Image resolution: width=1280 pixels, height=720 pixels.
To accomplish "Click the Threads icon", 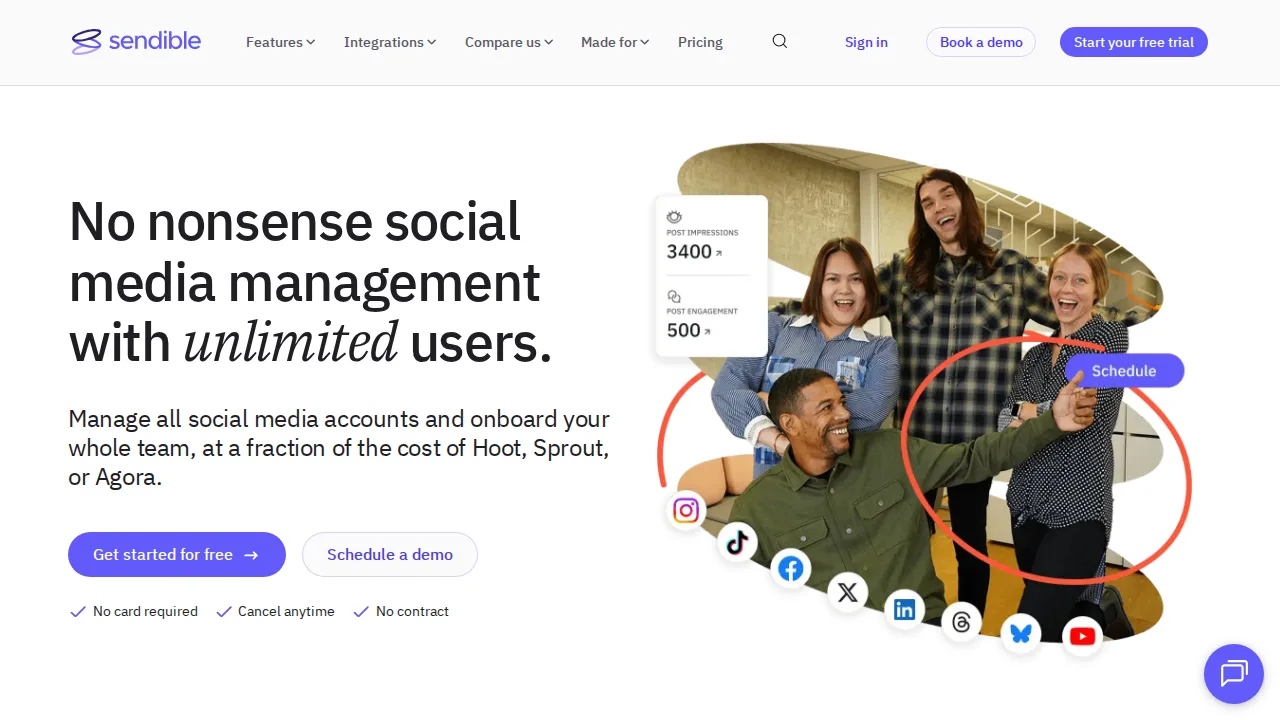I will tap(962, 623).
